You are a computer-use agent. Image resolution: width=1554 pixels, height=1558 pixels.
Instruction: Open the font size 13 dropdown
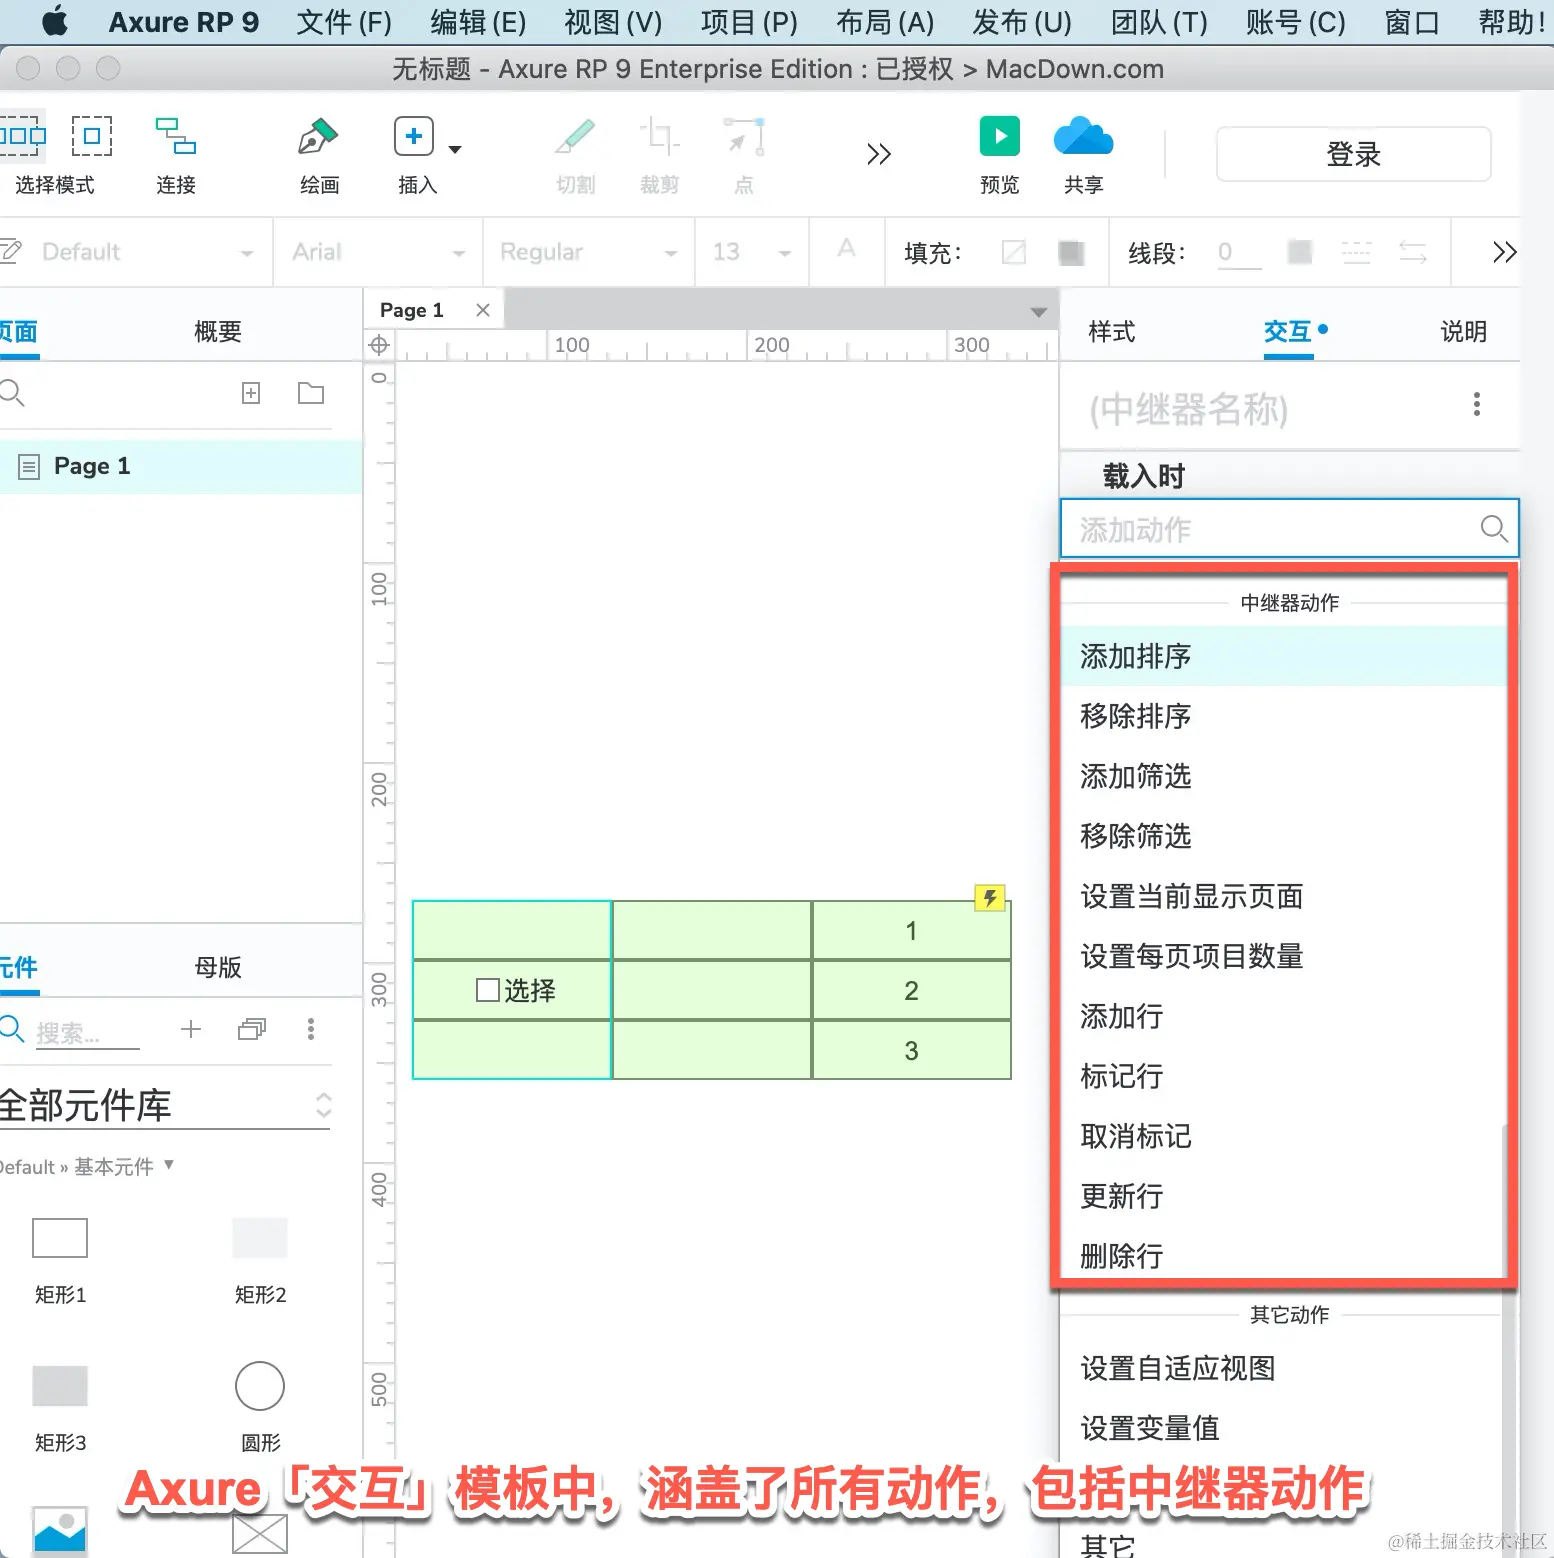(752, 252)
